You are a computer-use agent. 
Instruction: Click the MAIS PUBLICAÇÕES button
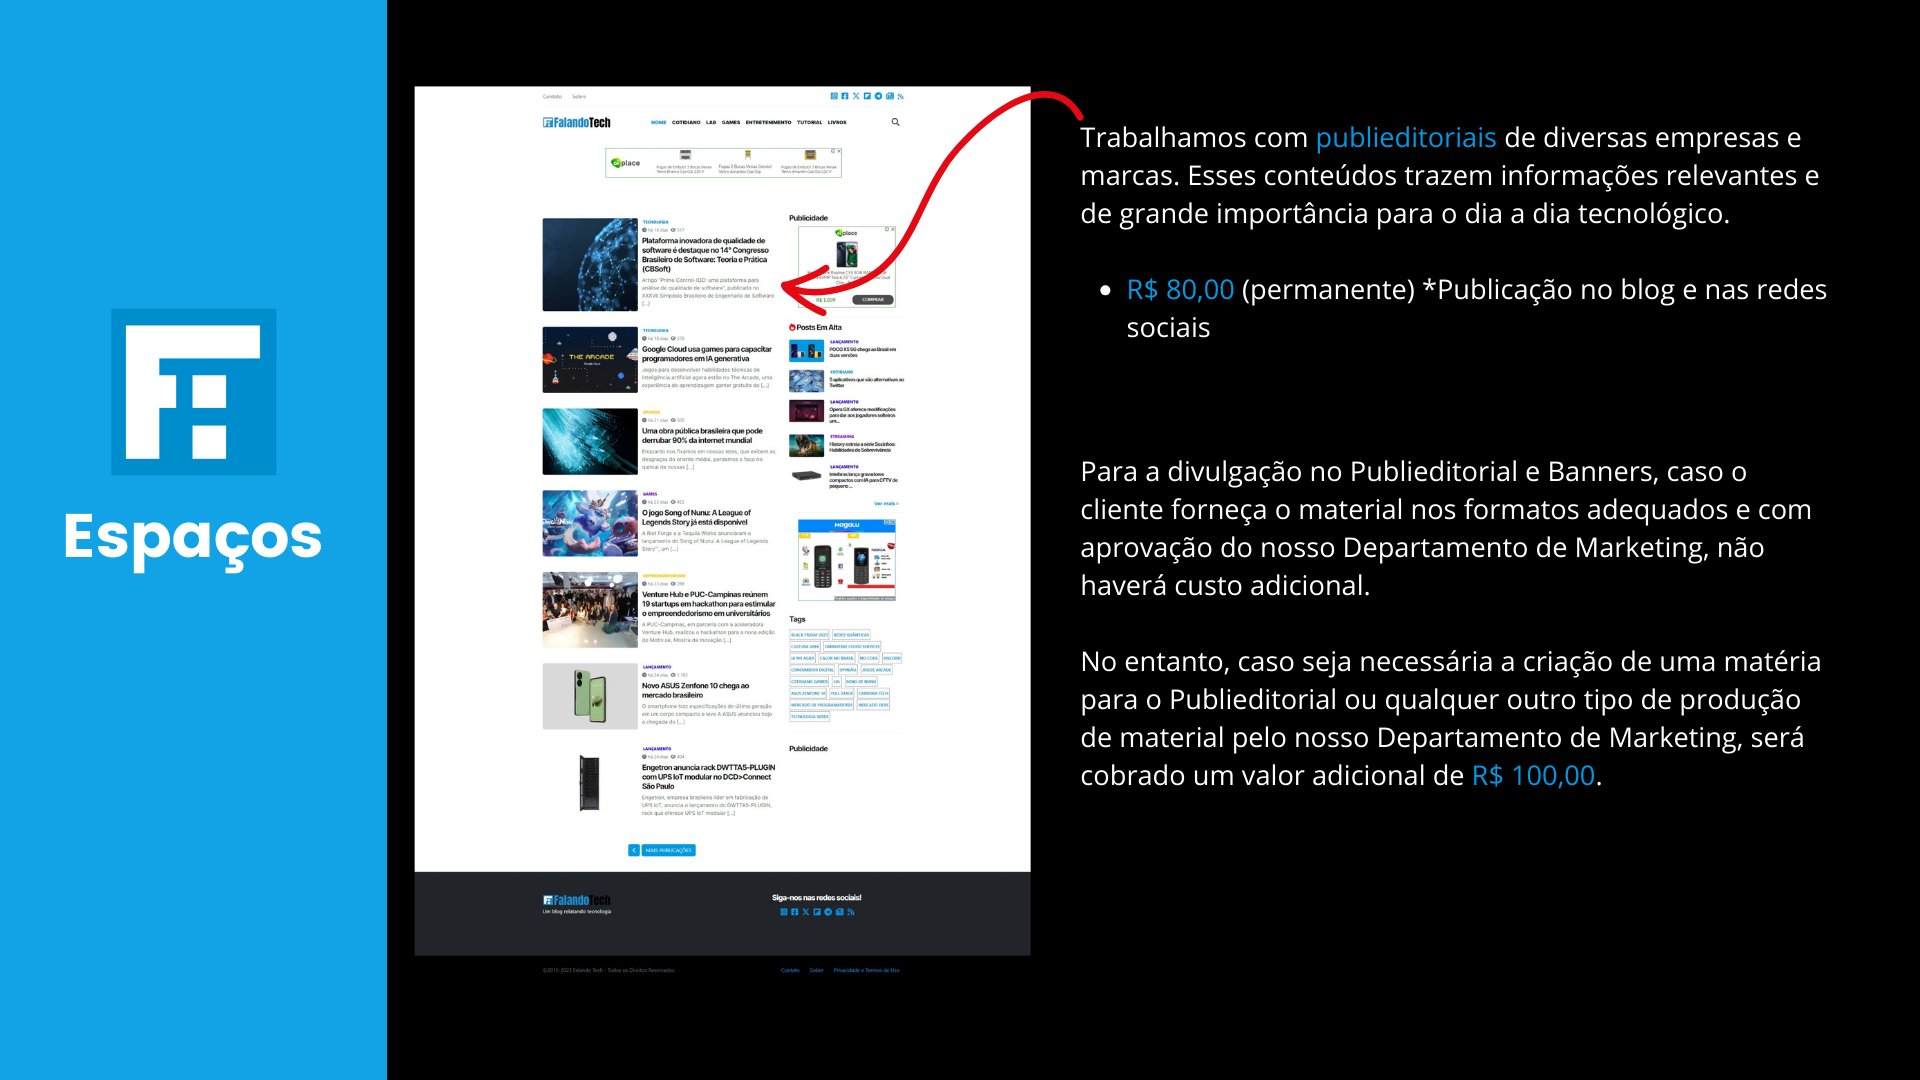click(x=669, y=850)
